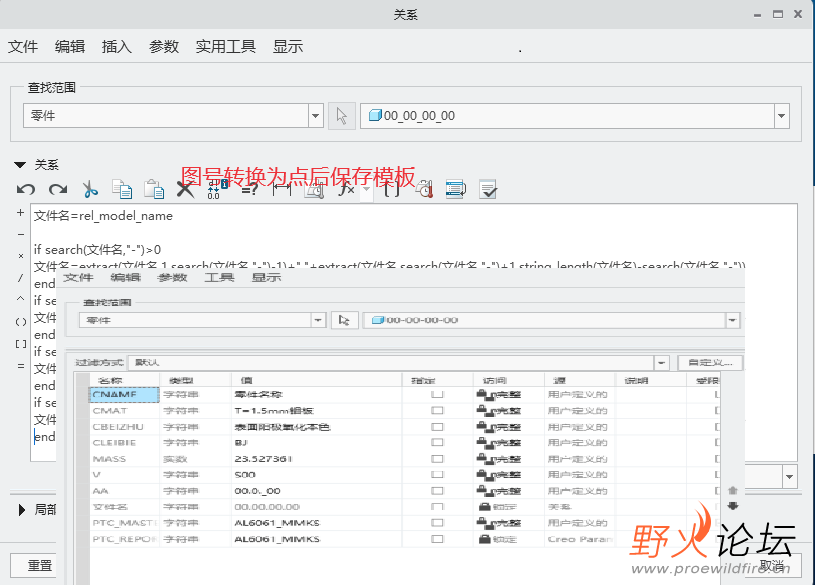The image size is (815, 585).
Task: Sort the relations using sort icon
Action: pyautogui.click(x=456, y=189)
